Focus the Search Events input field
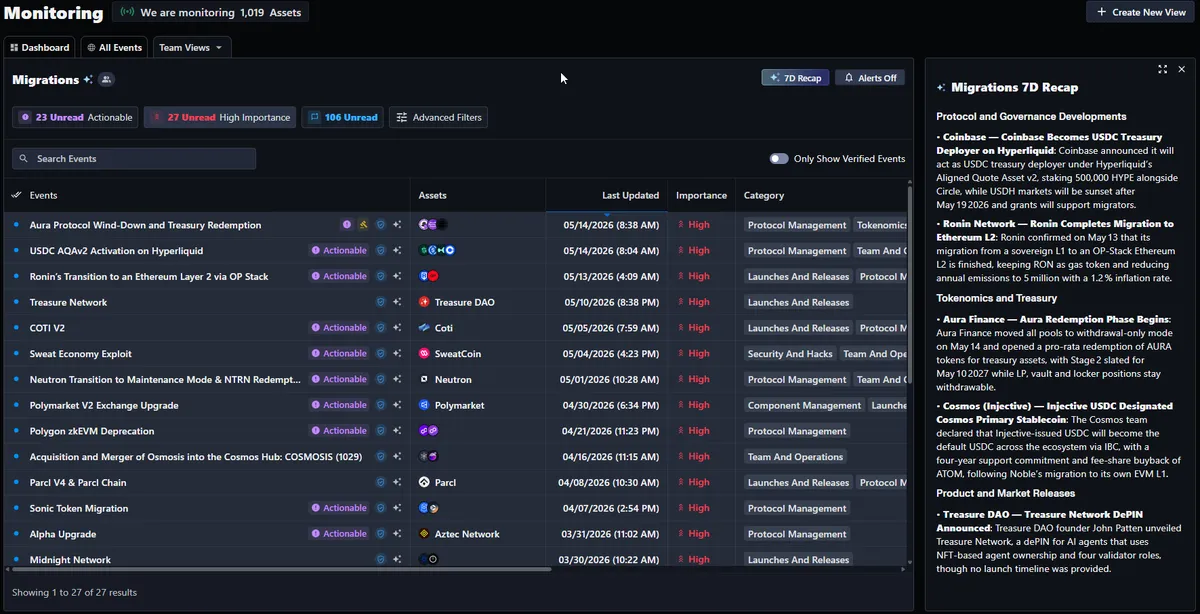 pyautogui.click(x=134, y=158)
